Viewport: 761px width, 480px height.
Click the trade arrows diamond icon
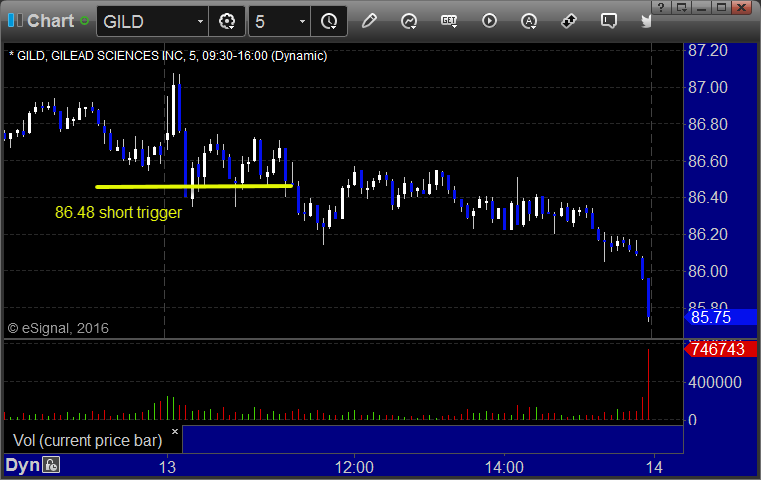pos(569,21)
